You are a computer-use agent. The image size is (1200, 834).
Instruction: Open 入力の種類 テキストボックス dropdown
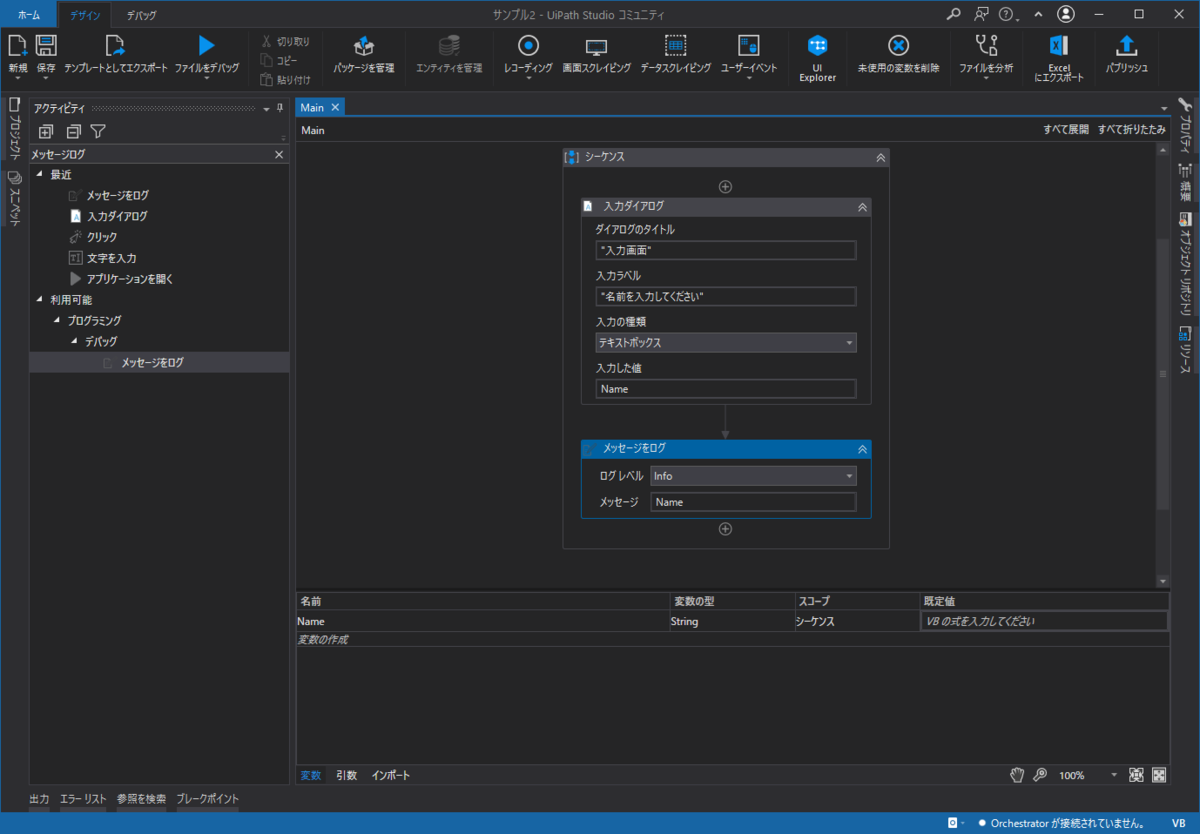(726, 343)
